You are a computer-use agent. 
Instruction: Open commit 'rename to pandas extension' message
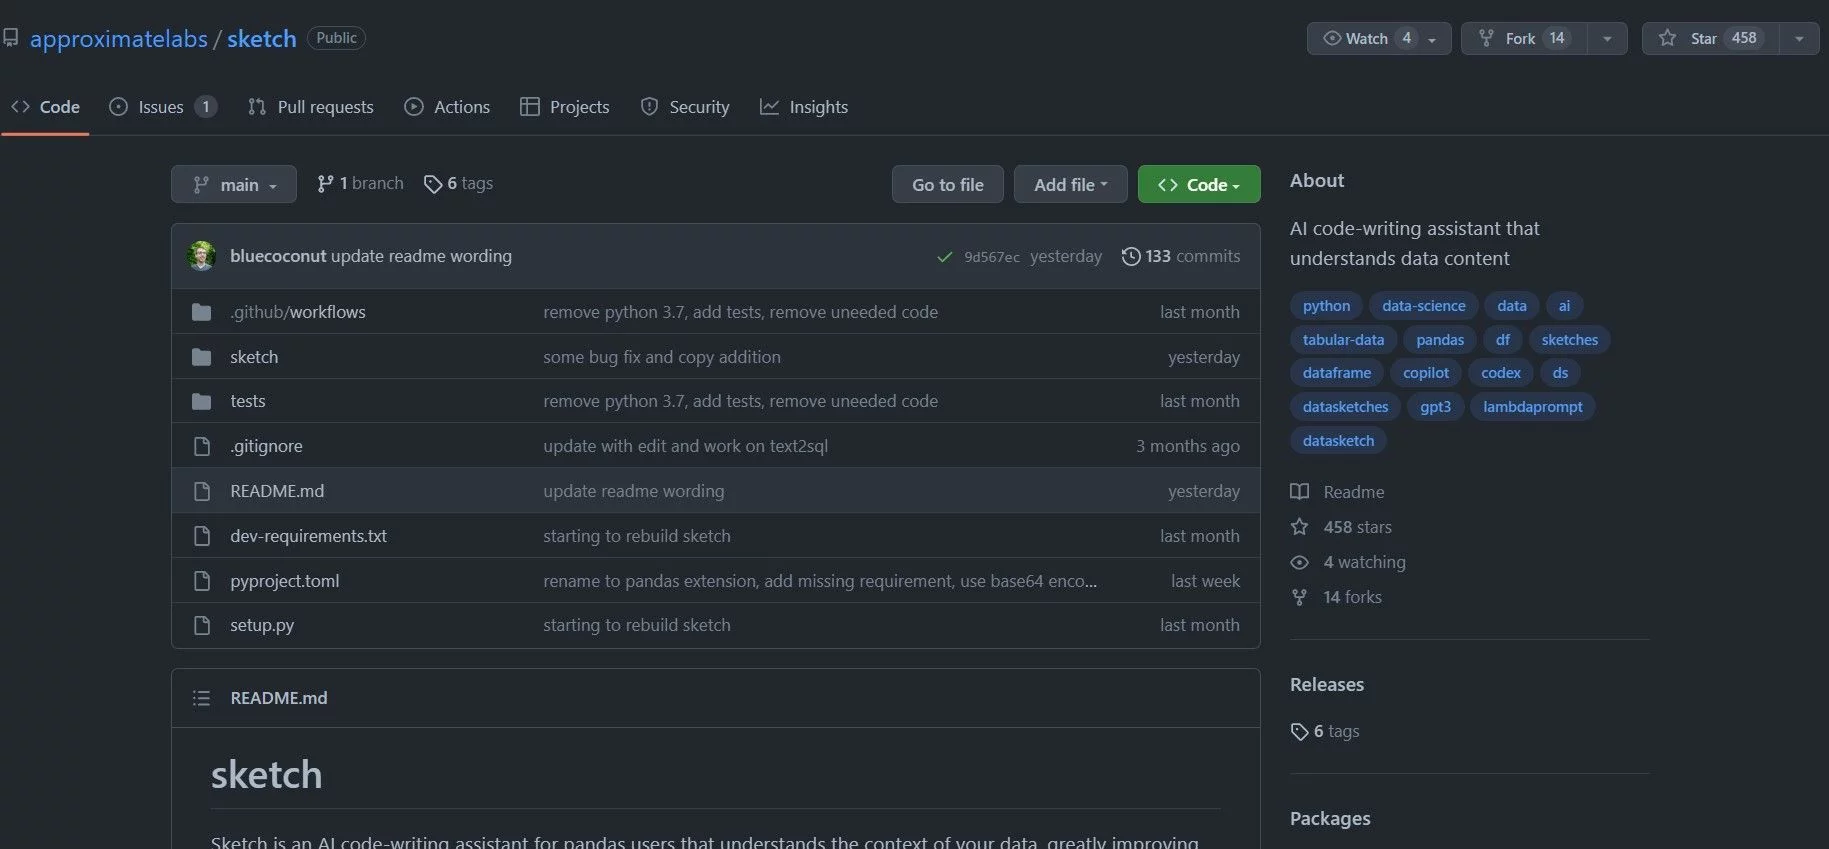point(820,581)
